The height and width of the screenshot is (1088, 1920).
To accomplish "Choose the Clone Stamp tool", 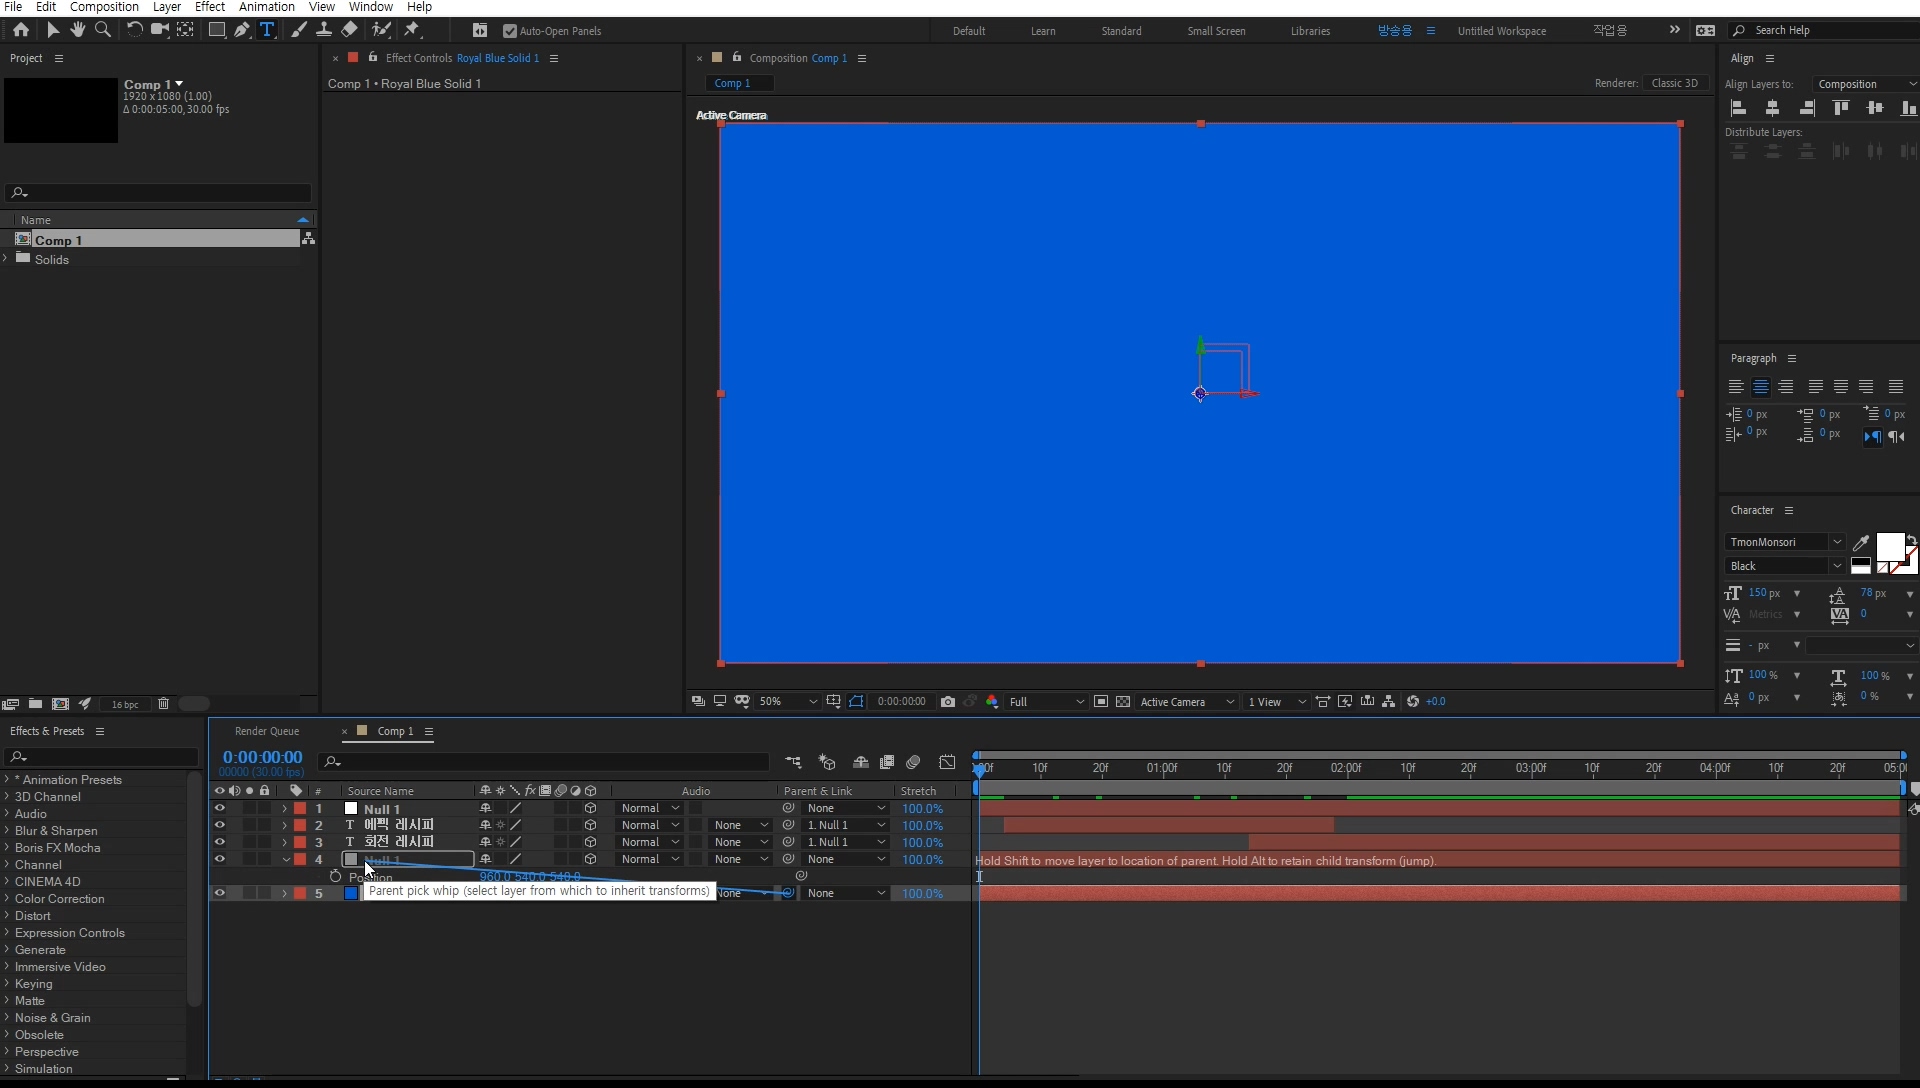I will (323, 30).
